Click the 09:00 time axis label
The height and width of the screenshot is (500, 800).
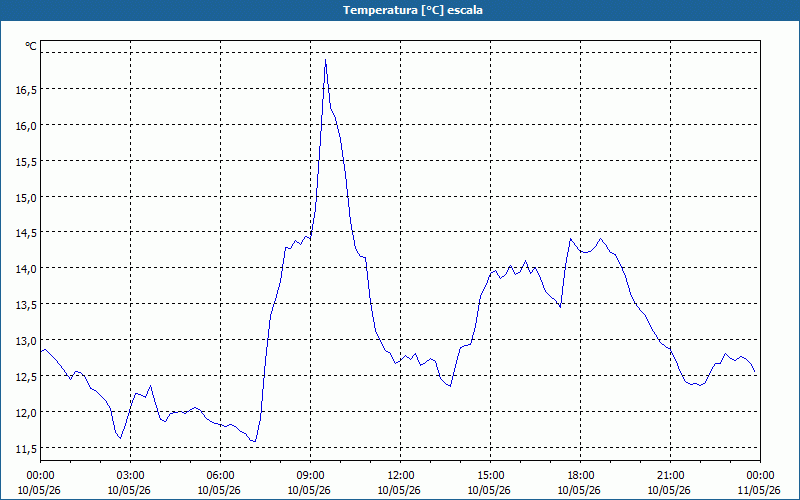click(x=310, y=476)
